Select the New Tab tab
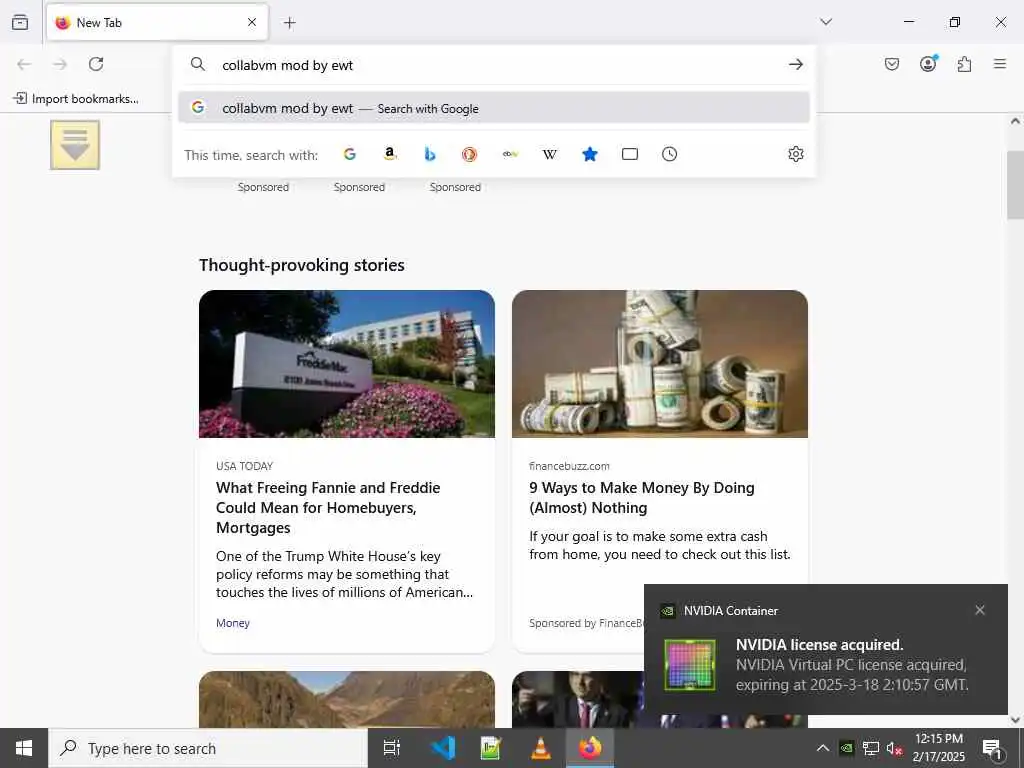The image size is (1024, 768). [157, 22]
